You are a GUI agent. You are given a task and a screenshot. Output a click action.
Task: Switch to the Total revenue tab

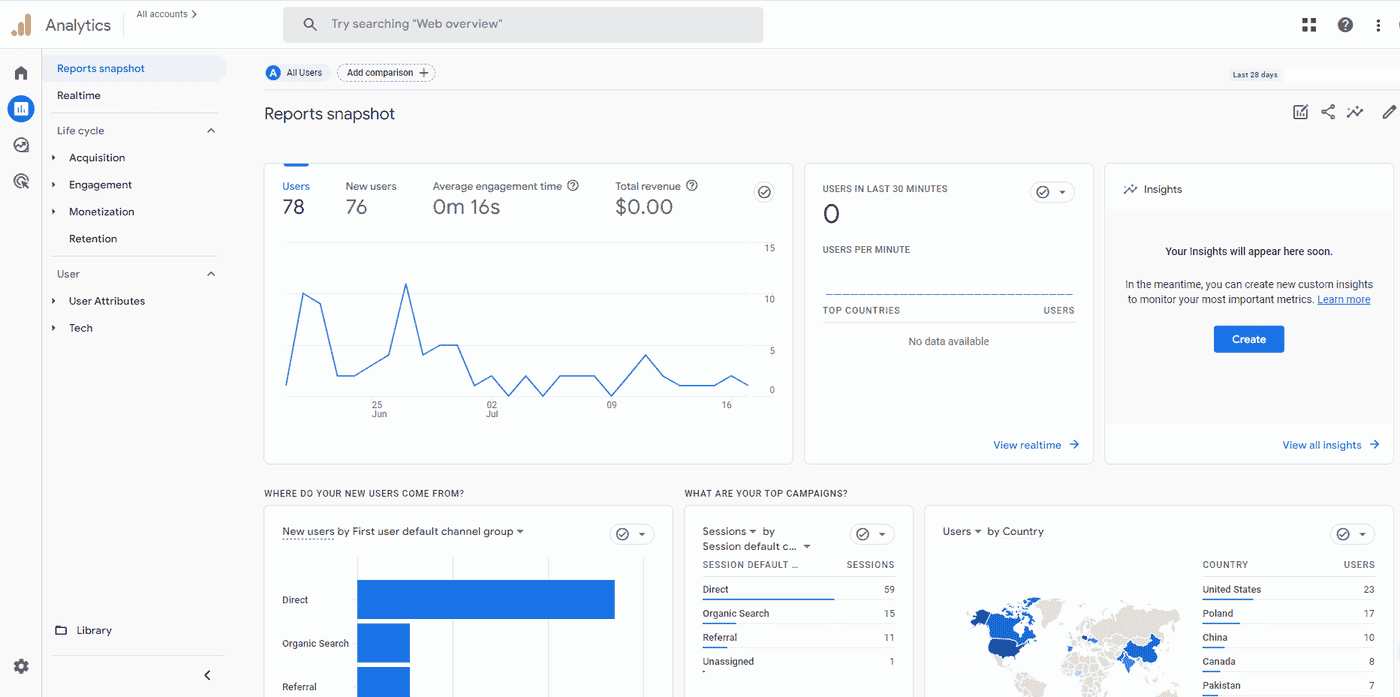click(656, 198)
